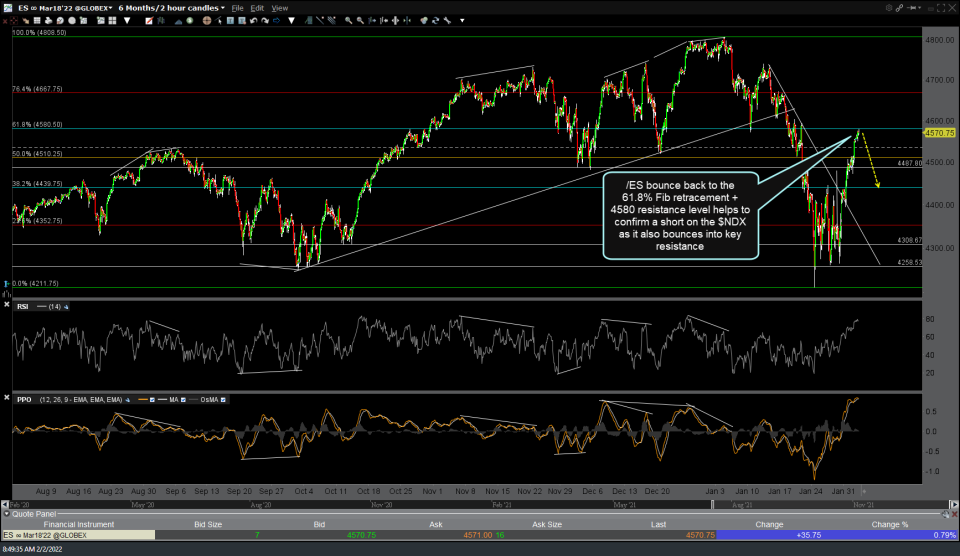Toggle the PPO OsMA checkbox
960x556 pixels.
tap(223, 400)
